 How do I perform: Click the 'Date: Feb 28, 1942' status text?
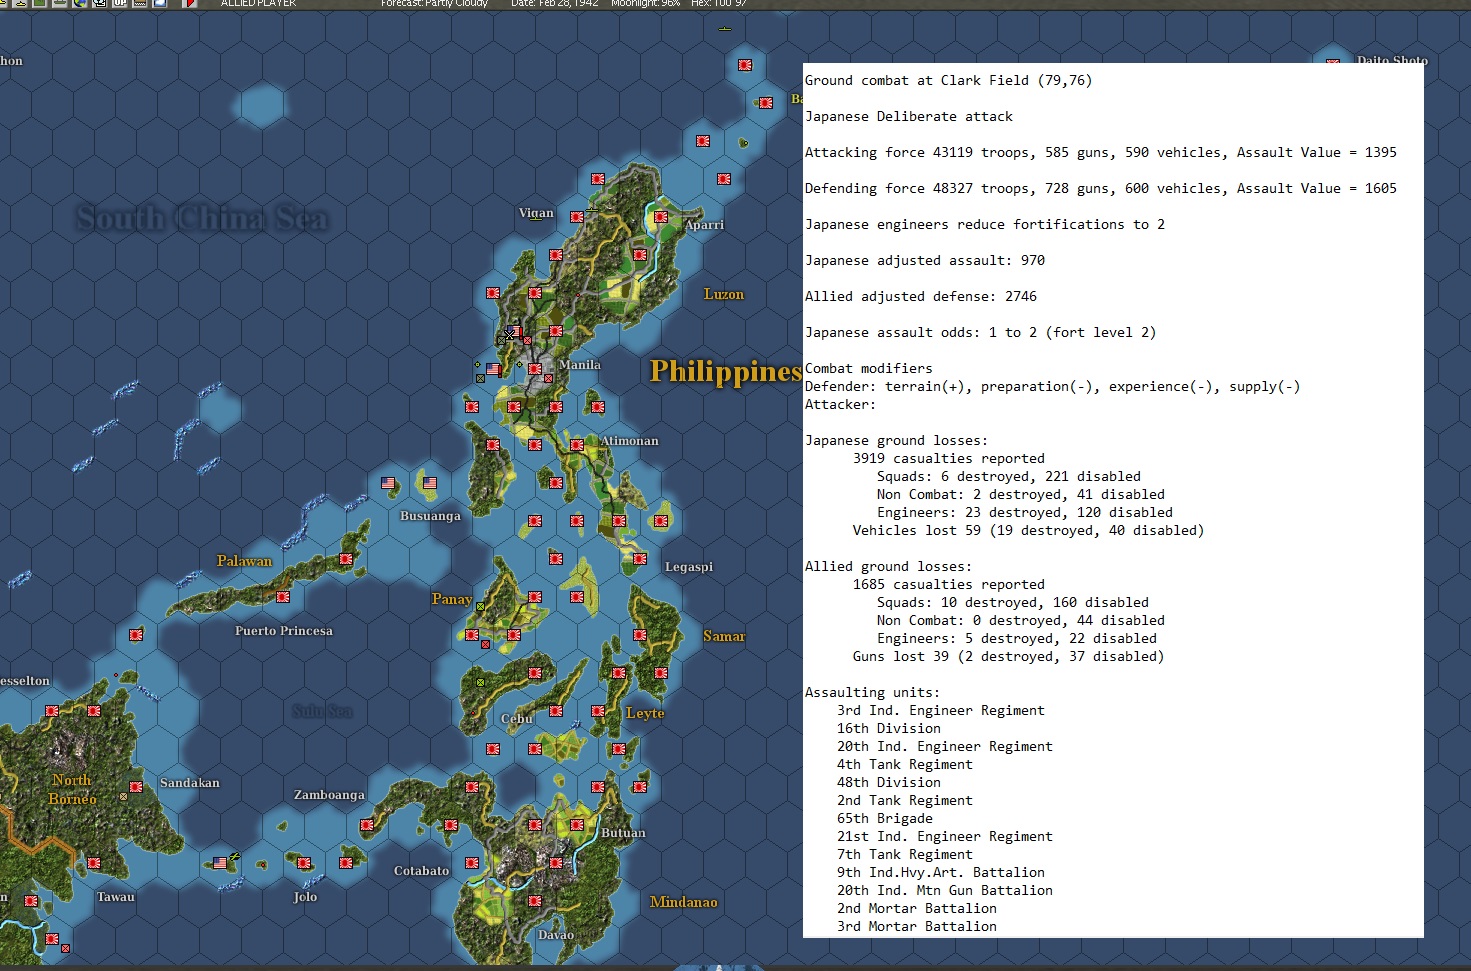(x=555, y=4)
